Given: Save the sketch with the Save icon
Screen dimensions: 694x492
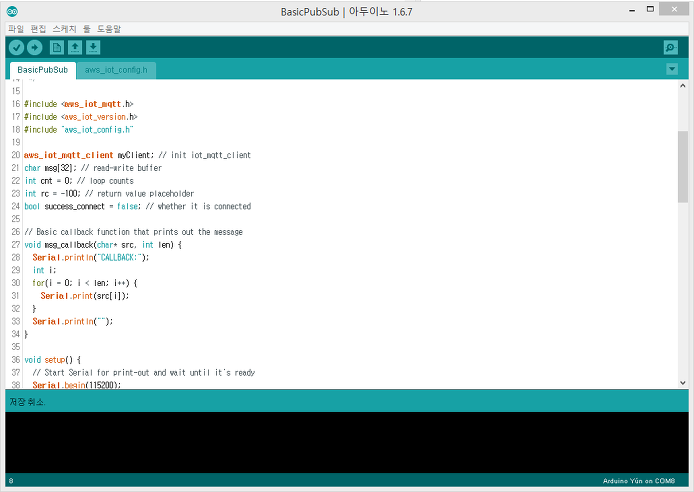Looking at the screenshot, I should click(93, 47).
